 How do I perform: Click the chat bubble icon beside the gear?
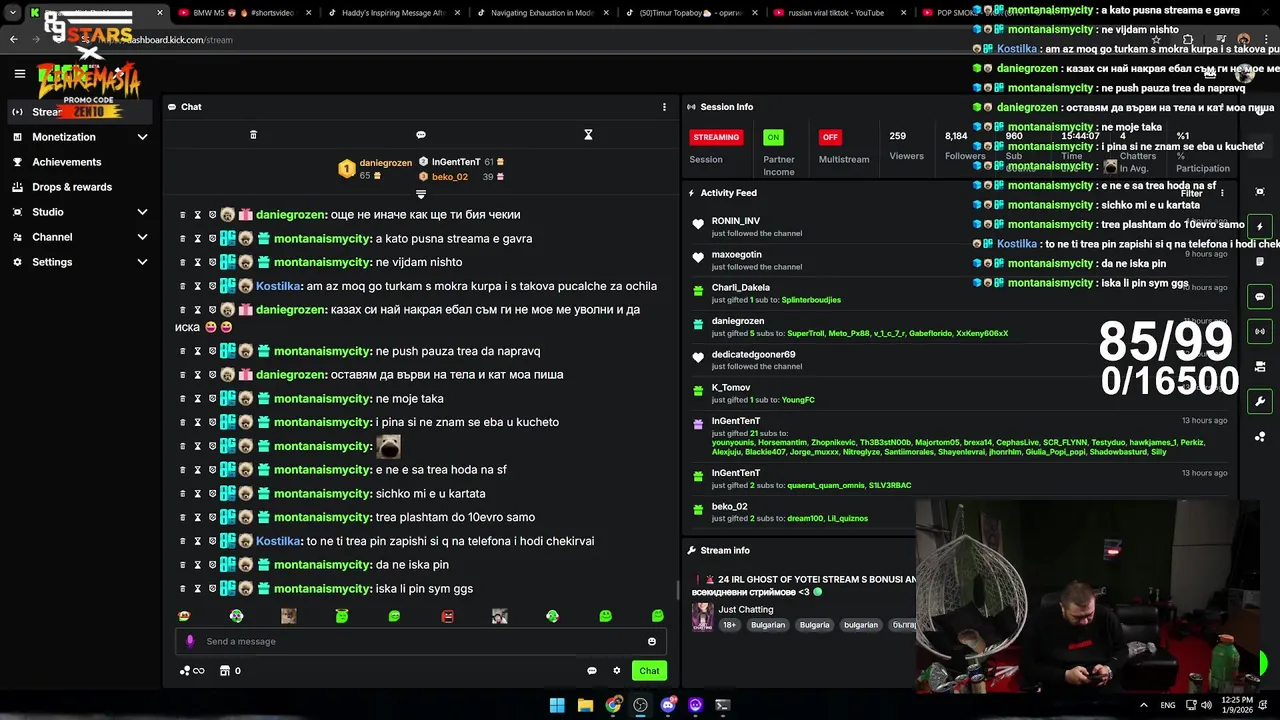click(x=592, y=671)
